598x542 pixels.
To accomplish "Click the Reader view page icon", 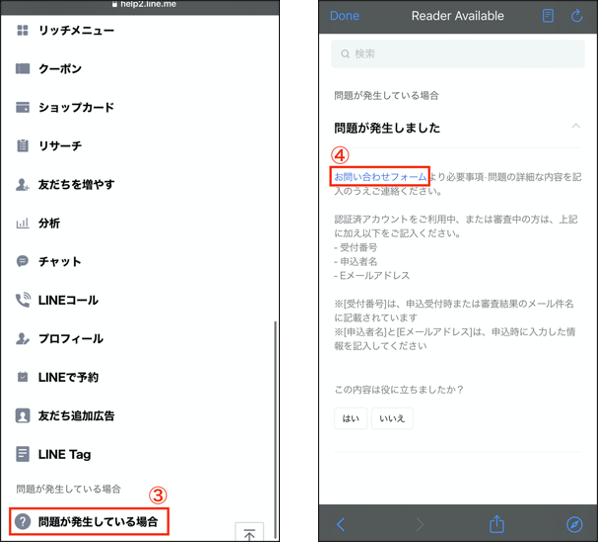I will pos(548,16).
